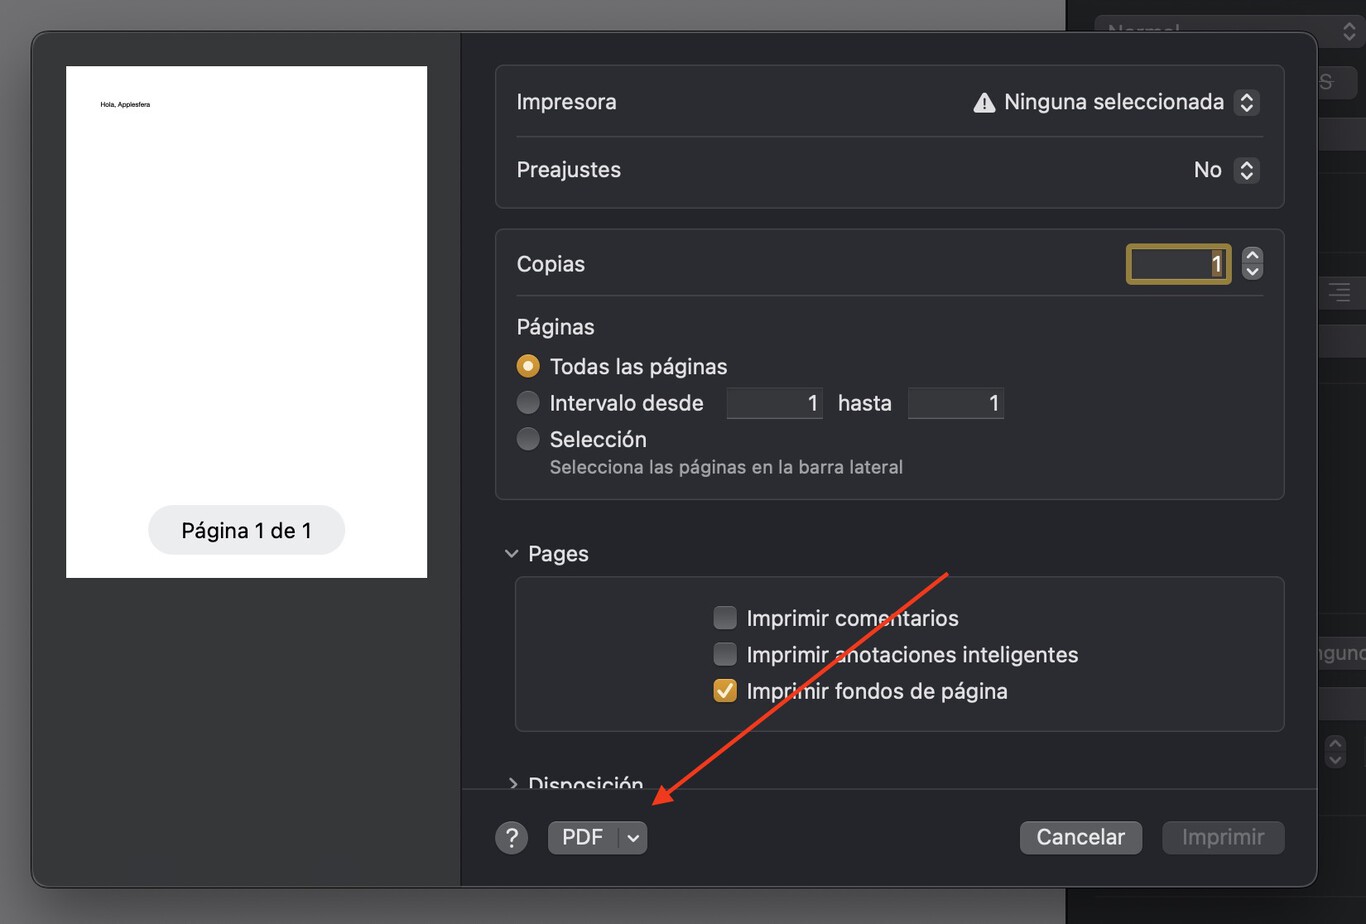This screenshot has width=1366, height=924.
Task: Click the Preajustes selector chevron icon
Action: (1246, 169)
